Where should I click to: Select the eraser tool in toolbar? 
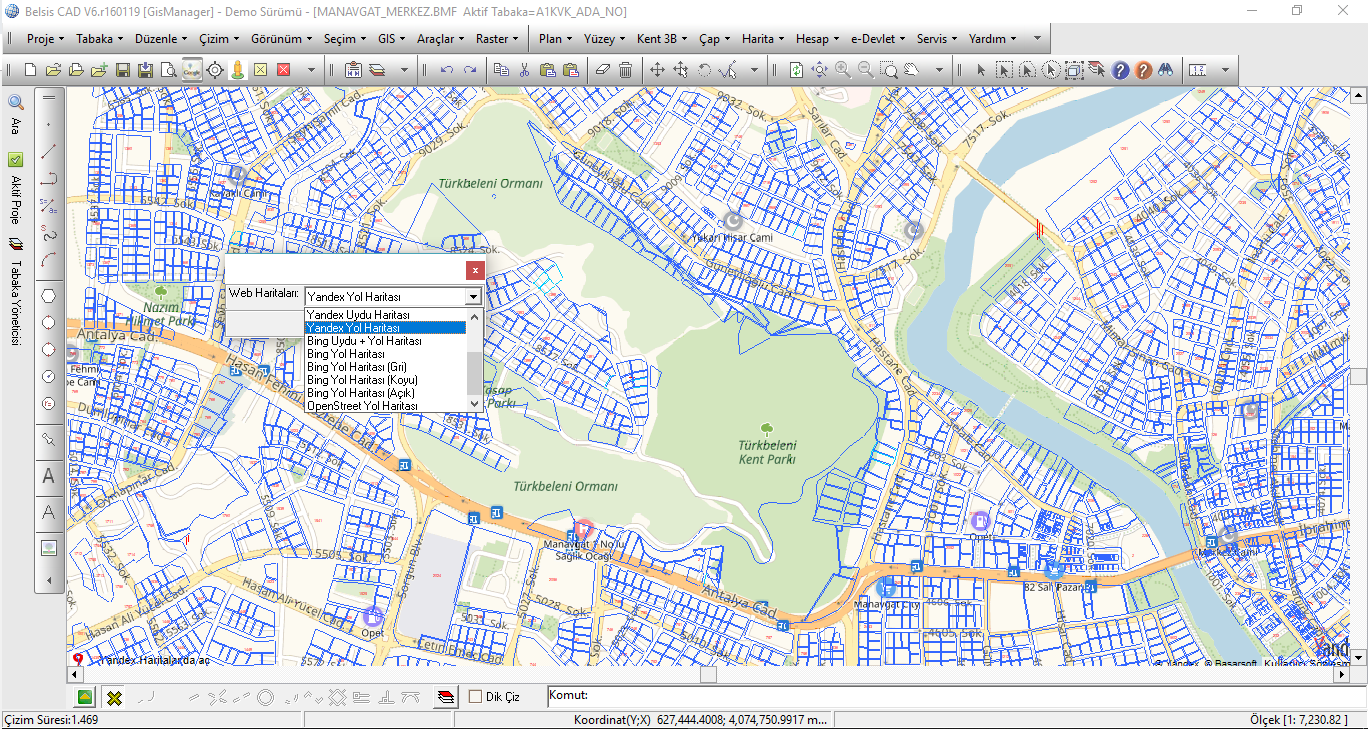pos(601,70)
